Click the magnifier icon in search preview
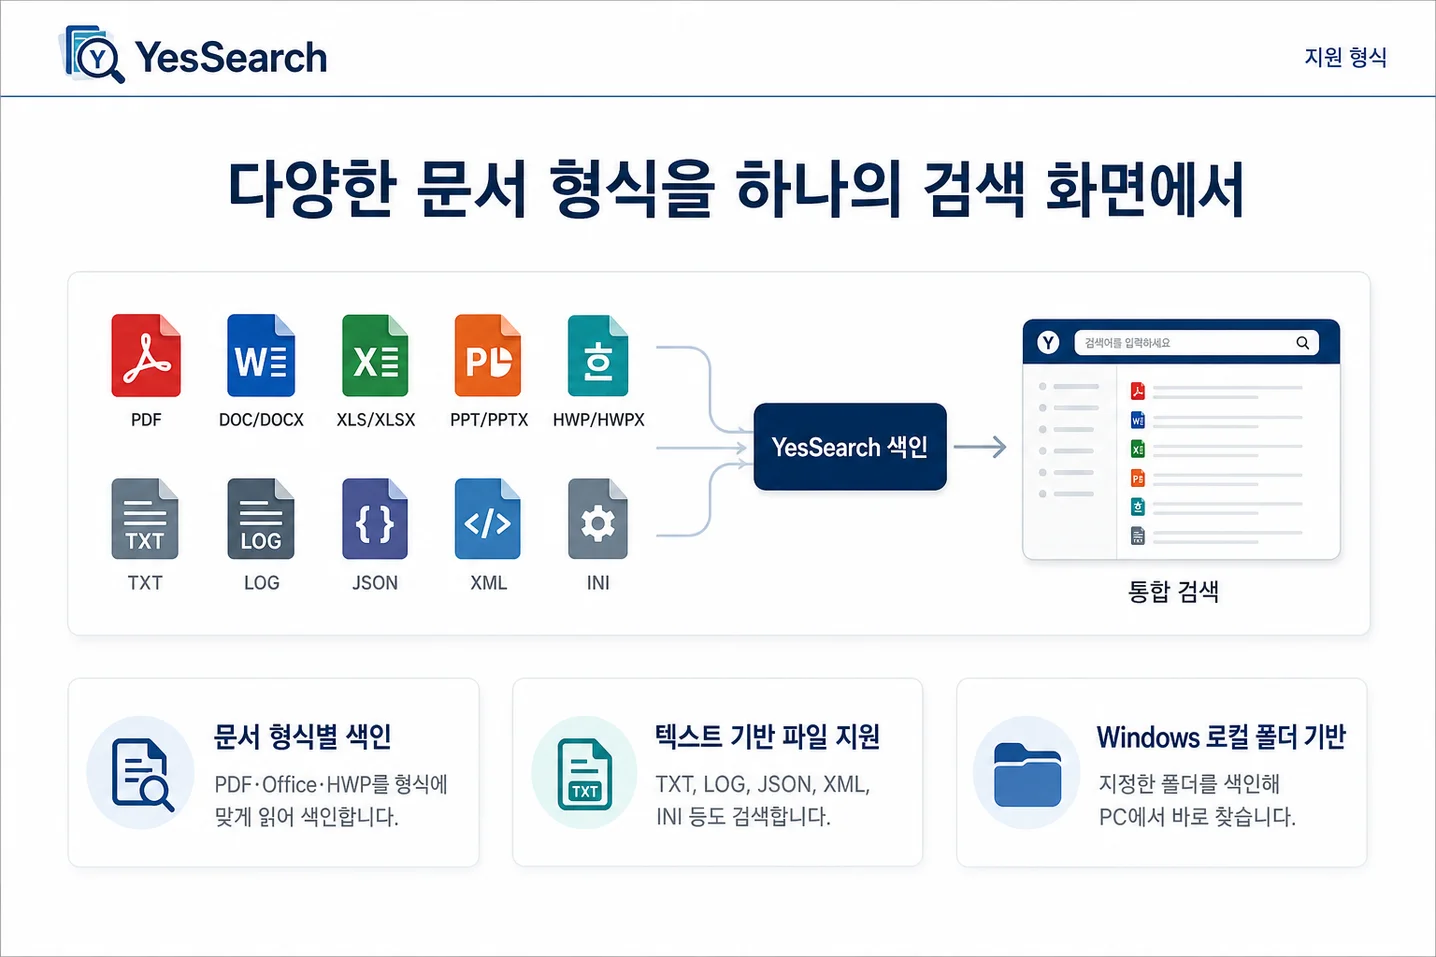The image size is (1436, 957). [x=1303, y=343]
